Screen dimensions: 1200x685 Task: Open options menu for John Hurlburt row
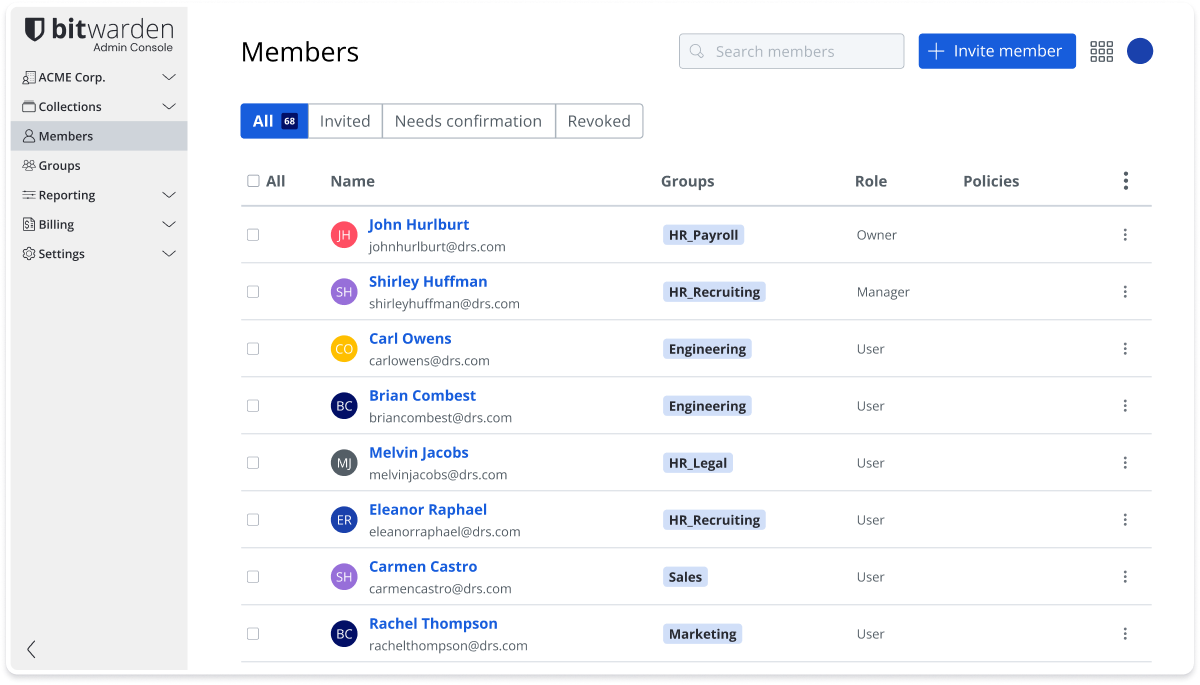coord(1125,235)
